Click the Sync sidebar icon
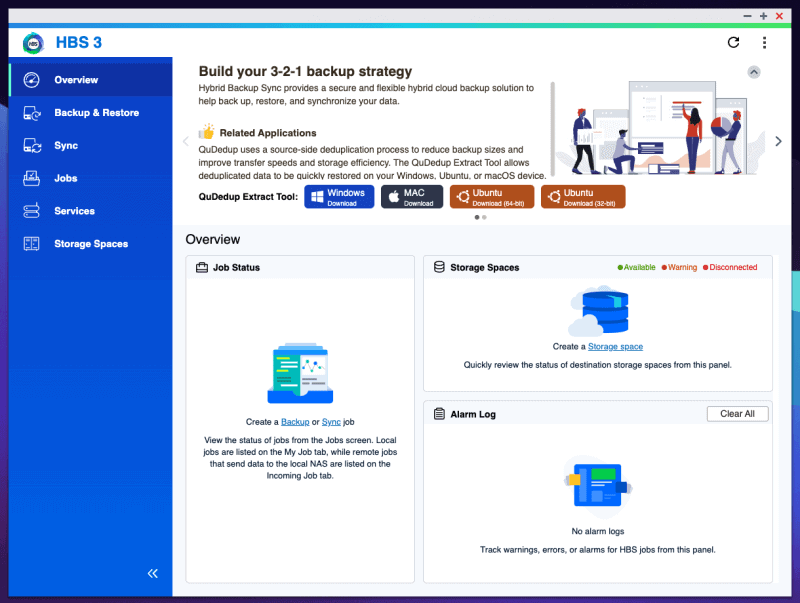This screenshot has height=603, width=800. tap(32, 145)
